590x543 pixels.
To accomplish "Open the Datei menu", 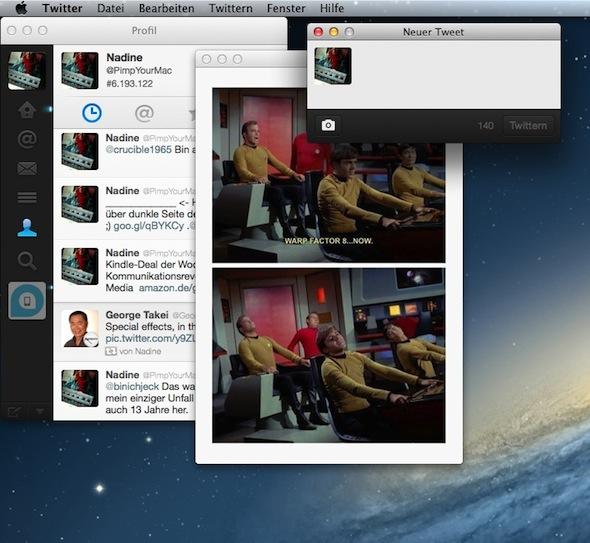I will (x=110, y=8).
